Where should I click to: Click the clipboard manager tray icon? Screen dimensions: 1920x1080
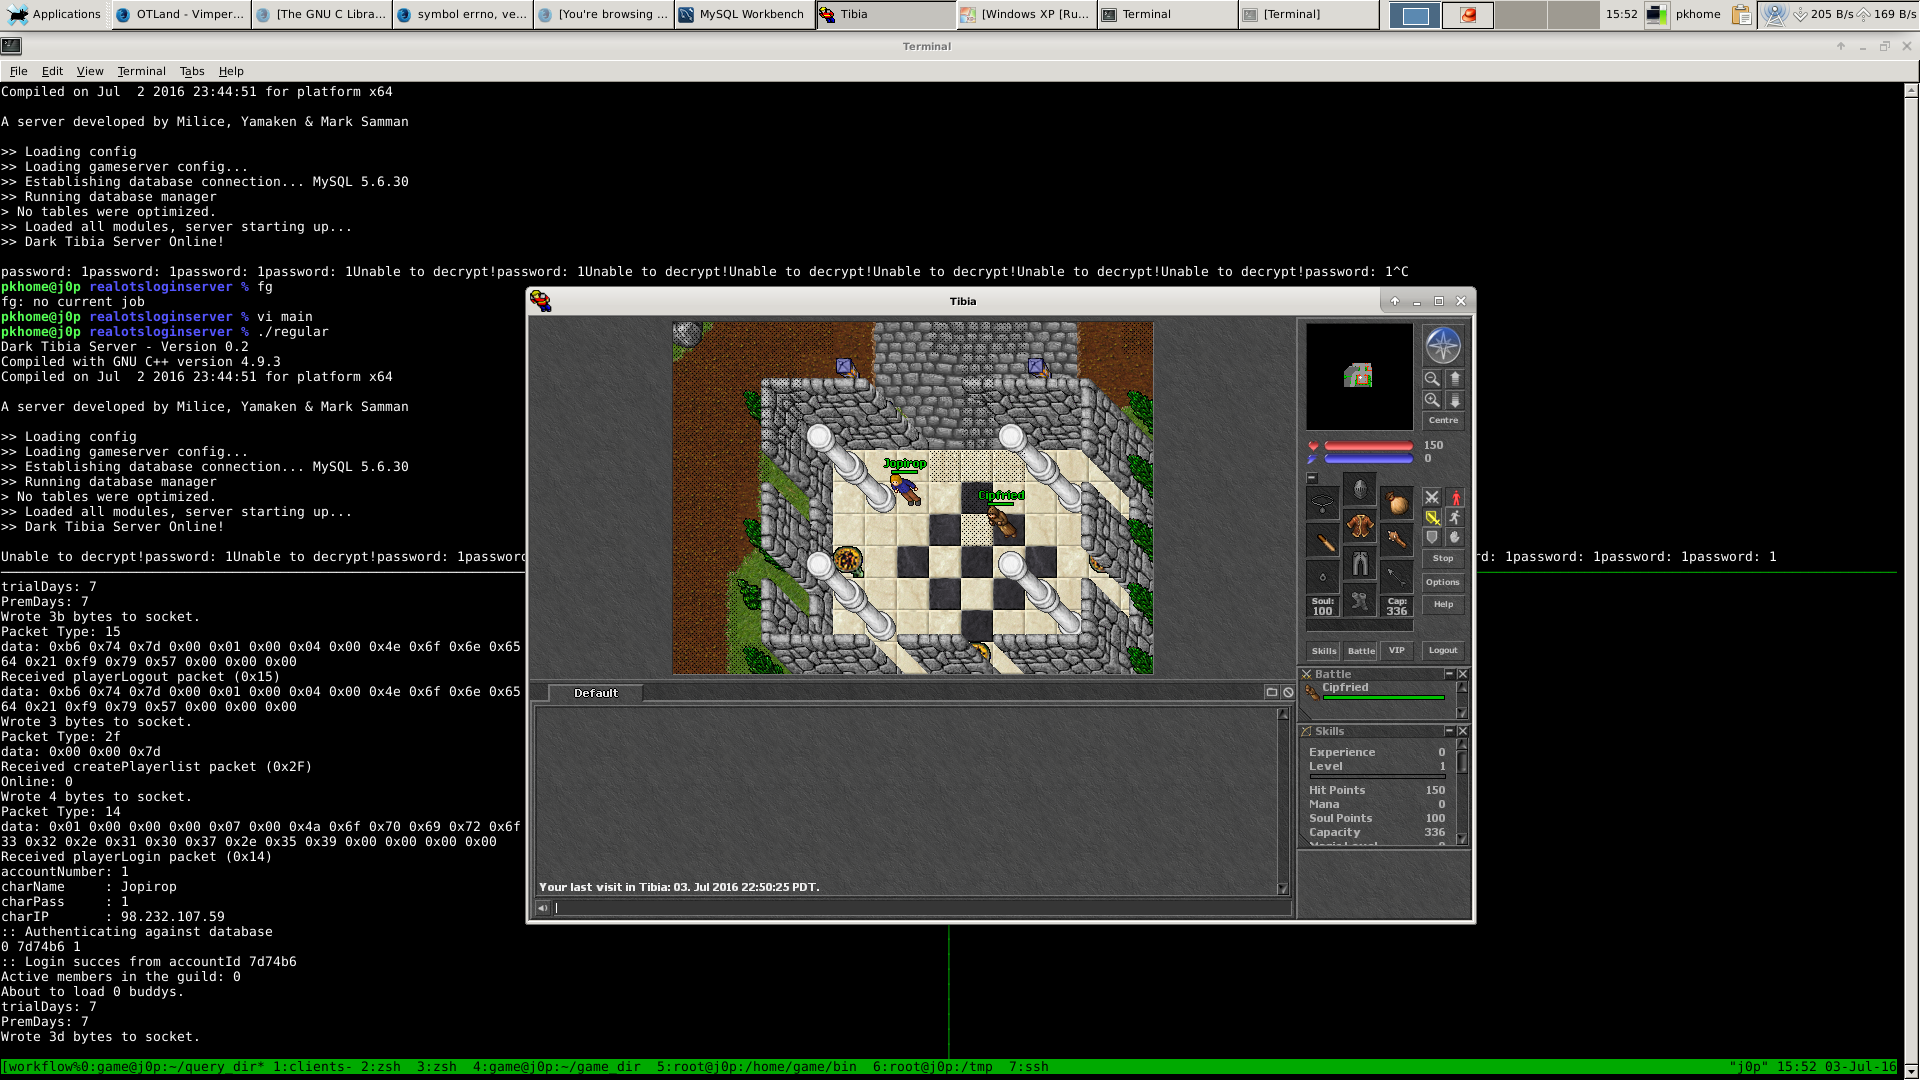[x=1741, y=14]
